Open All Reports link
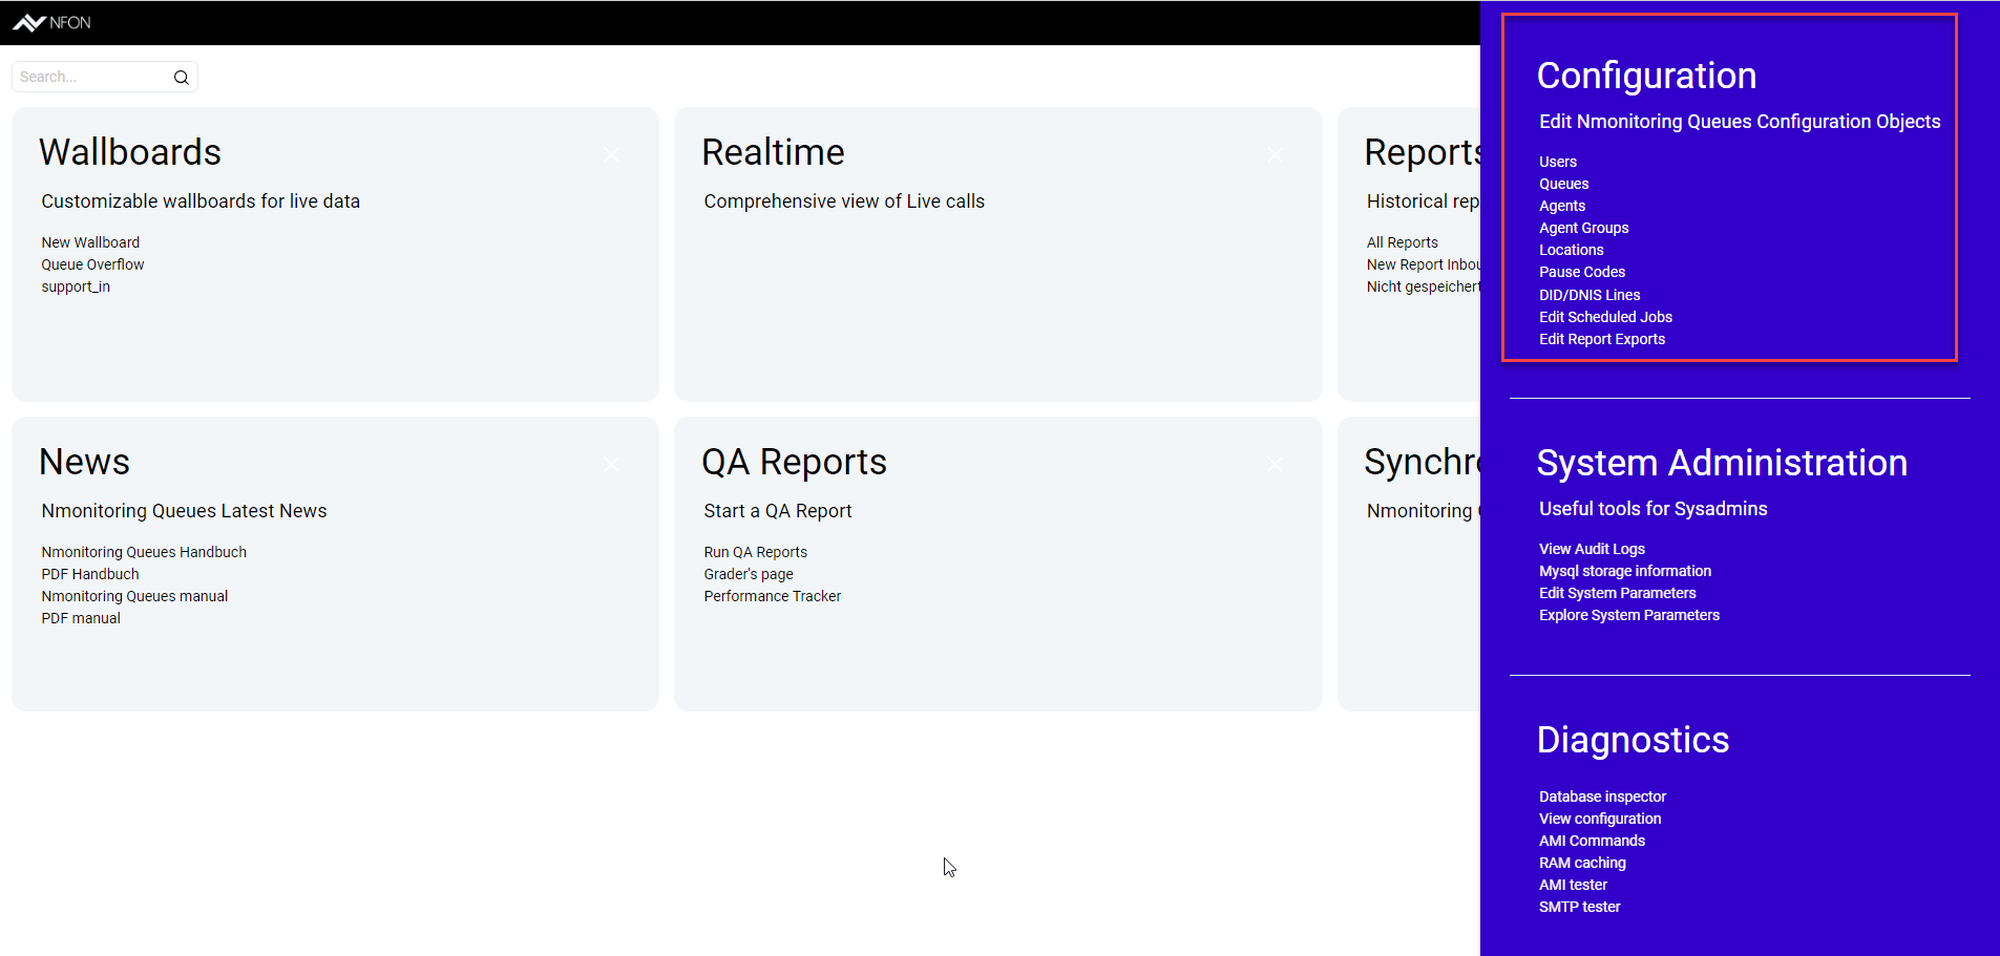The image size is (2000, 956). tap(1402, 242)
